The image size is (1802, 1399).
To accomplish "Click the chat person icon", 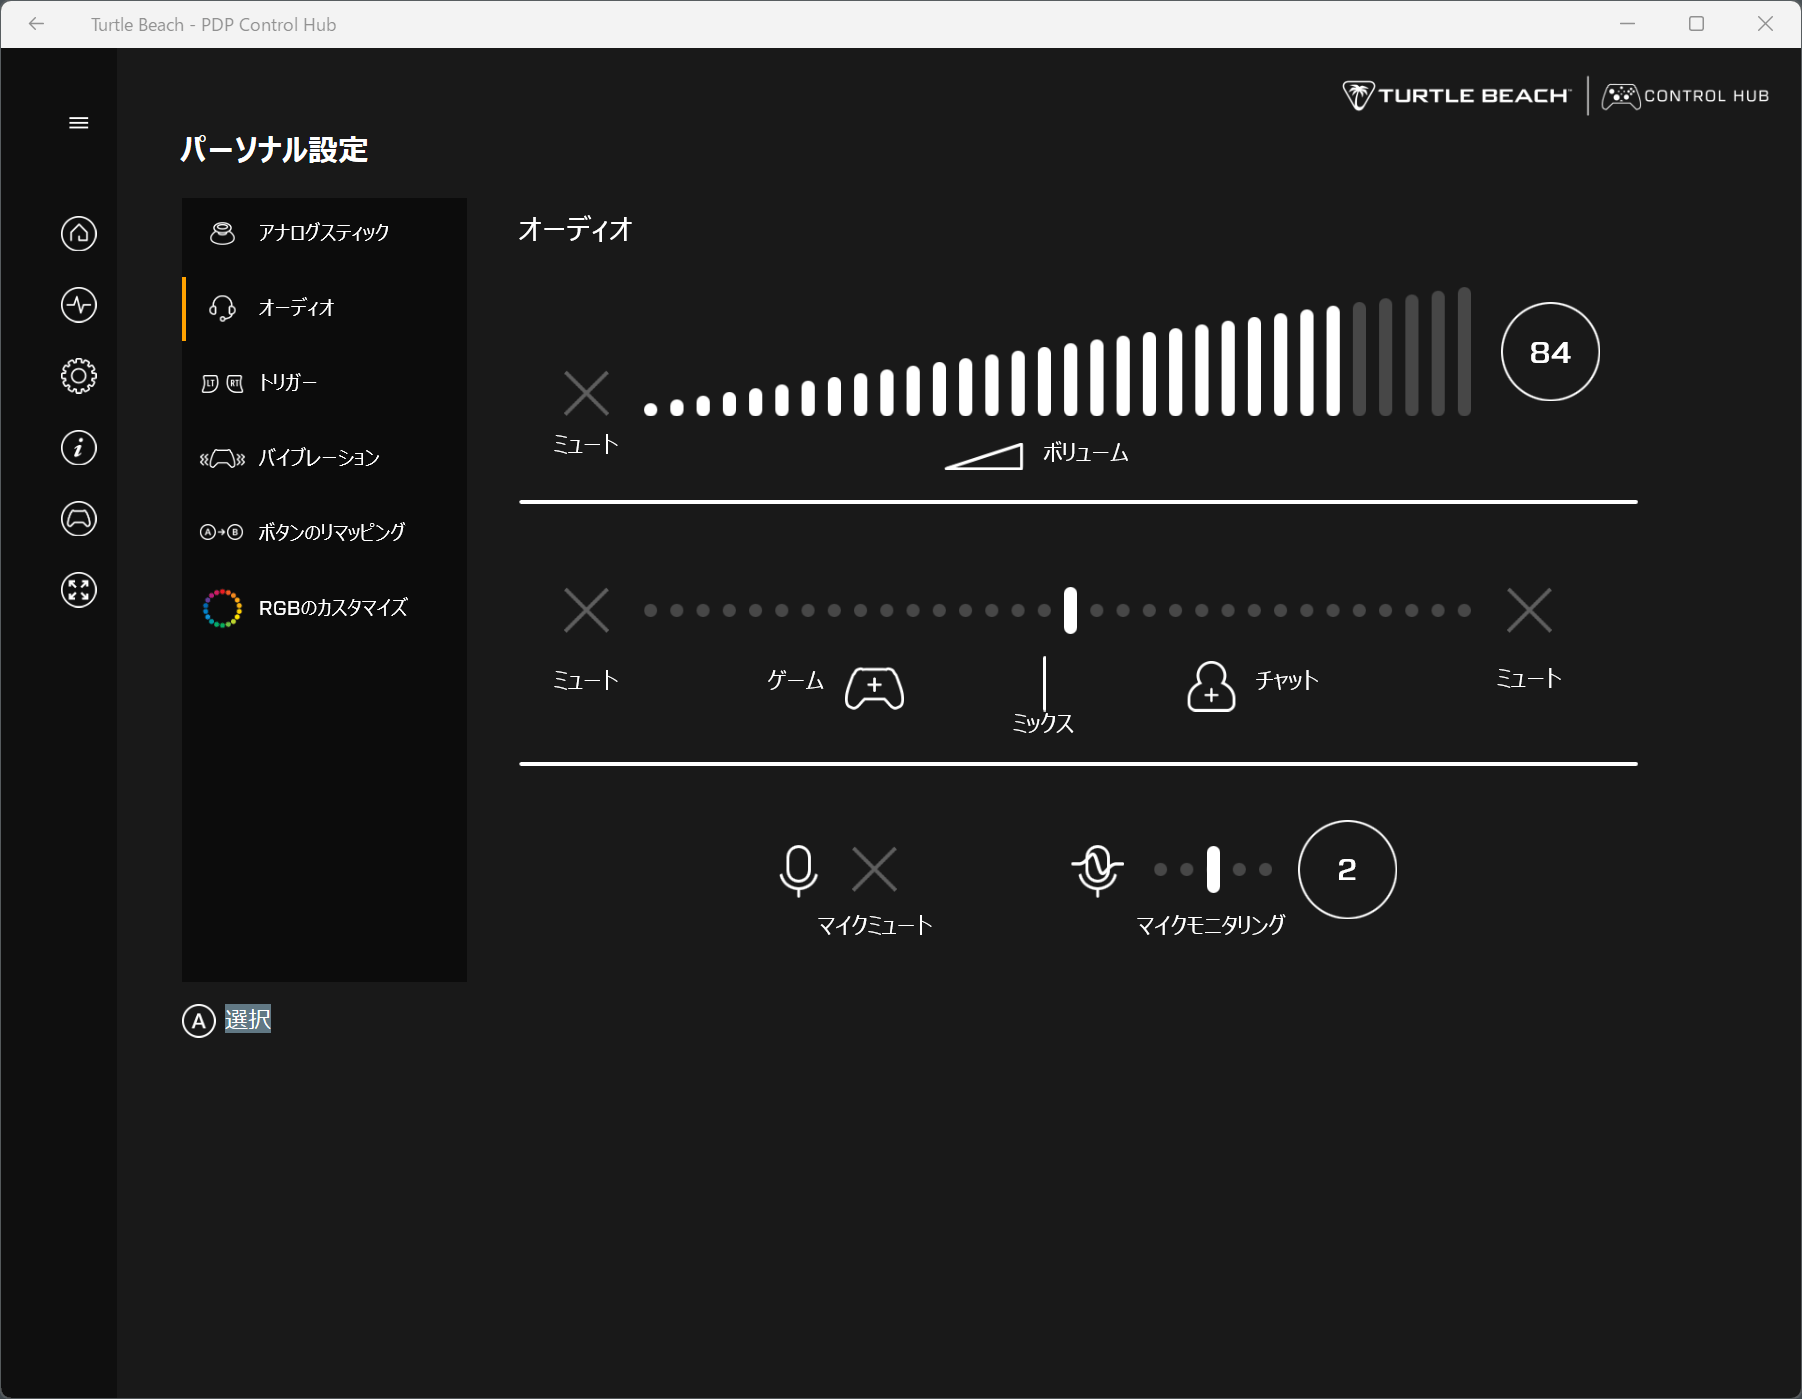I will tap(1210, 687).
